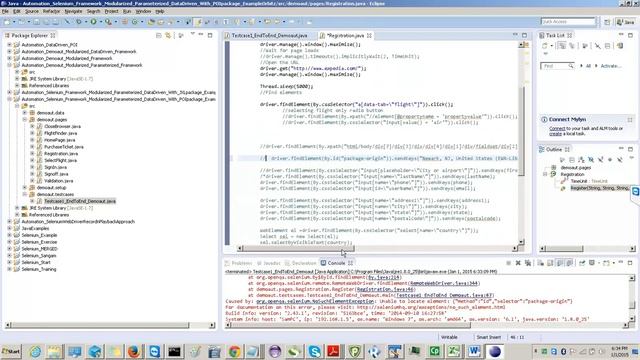This screenshot has height=360, width=640.
Task: Toggle Link with Editor in Package Explorer
Action: coord(168,36)
